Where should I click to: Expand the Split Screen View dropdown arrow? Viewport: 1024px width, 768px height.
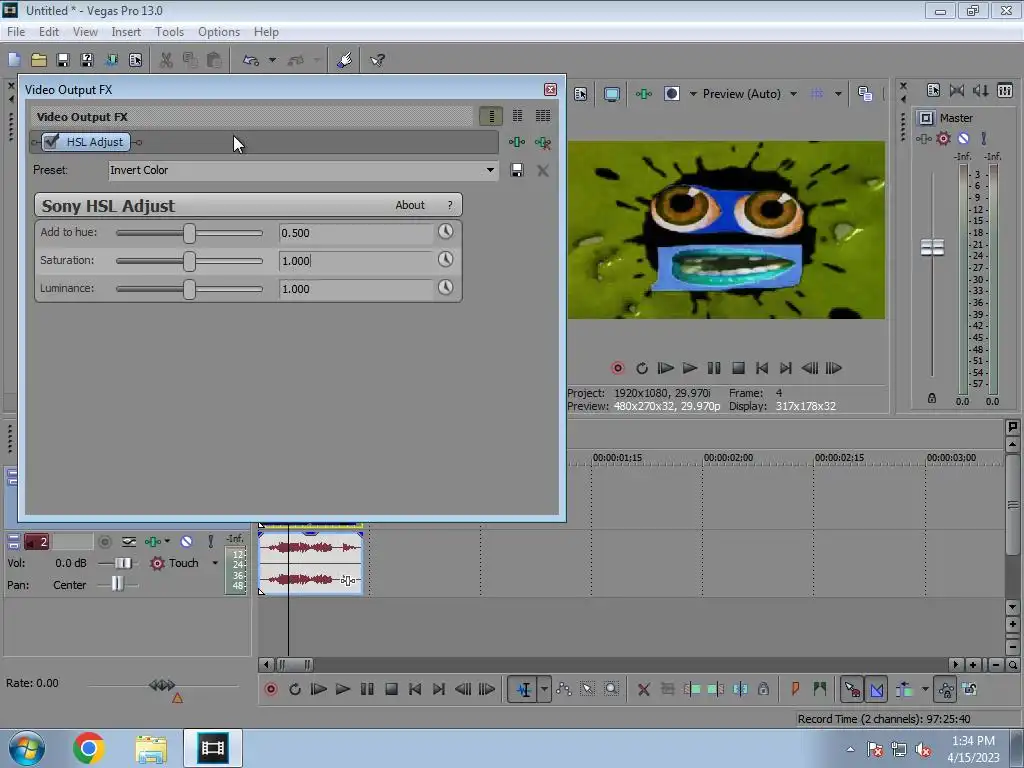tap(693, 94)
